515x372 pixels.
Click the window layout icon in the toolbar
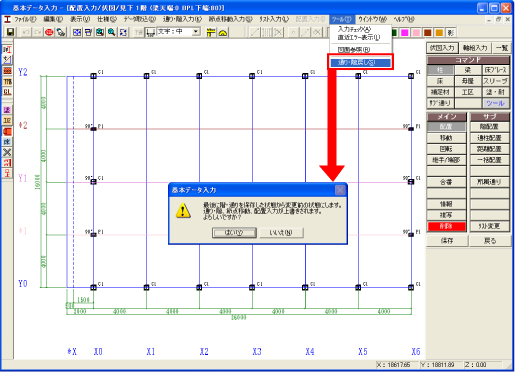coord(89,32)
